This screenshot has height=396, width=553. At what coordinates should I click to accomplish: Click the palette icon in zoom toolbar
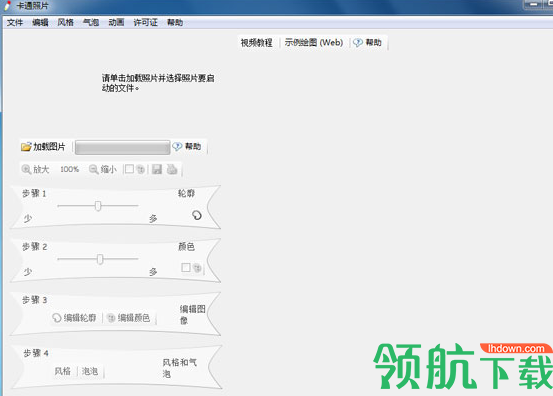click(x=141, y=169)
